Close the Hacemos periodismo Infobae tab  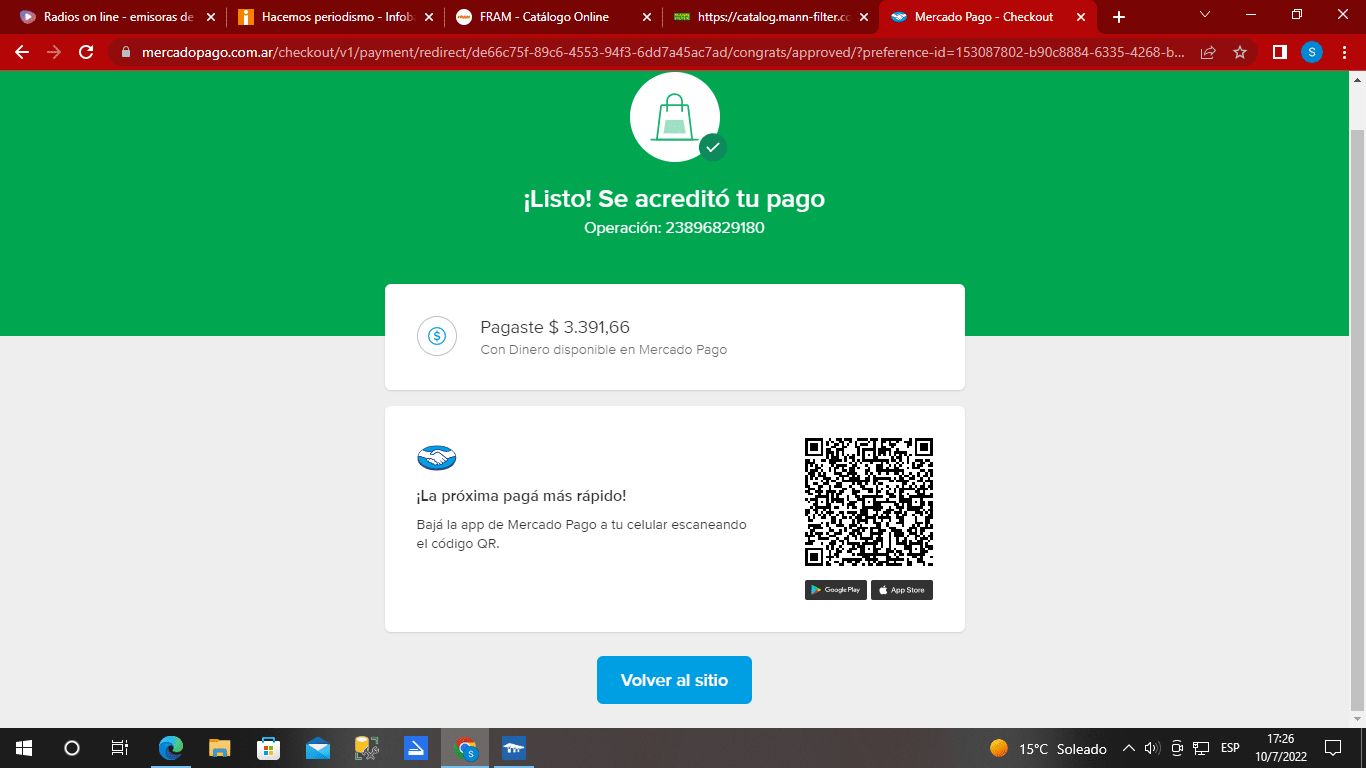pos(428,17)
